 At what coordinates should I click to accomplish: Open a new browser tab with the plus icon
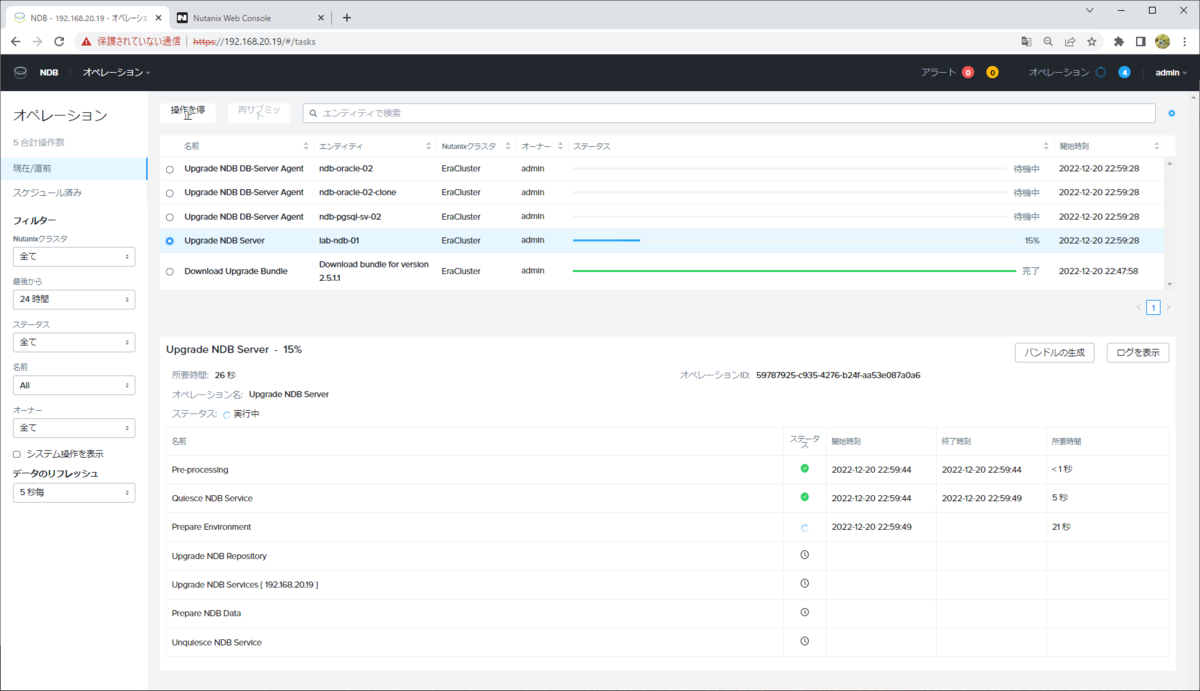tap(346, 17)
